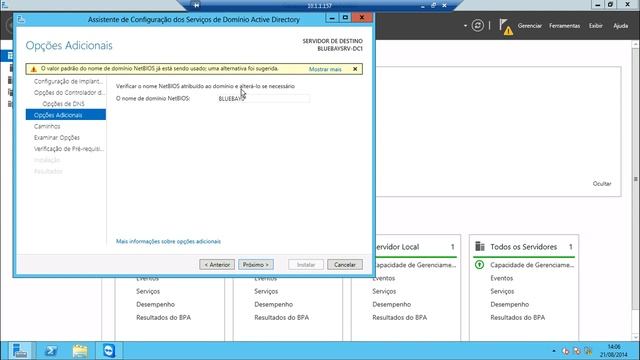This screenshot has height=360, width=640.
Task: Click wizard title bar icon
Action: (x=21, y=19)
